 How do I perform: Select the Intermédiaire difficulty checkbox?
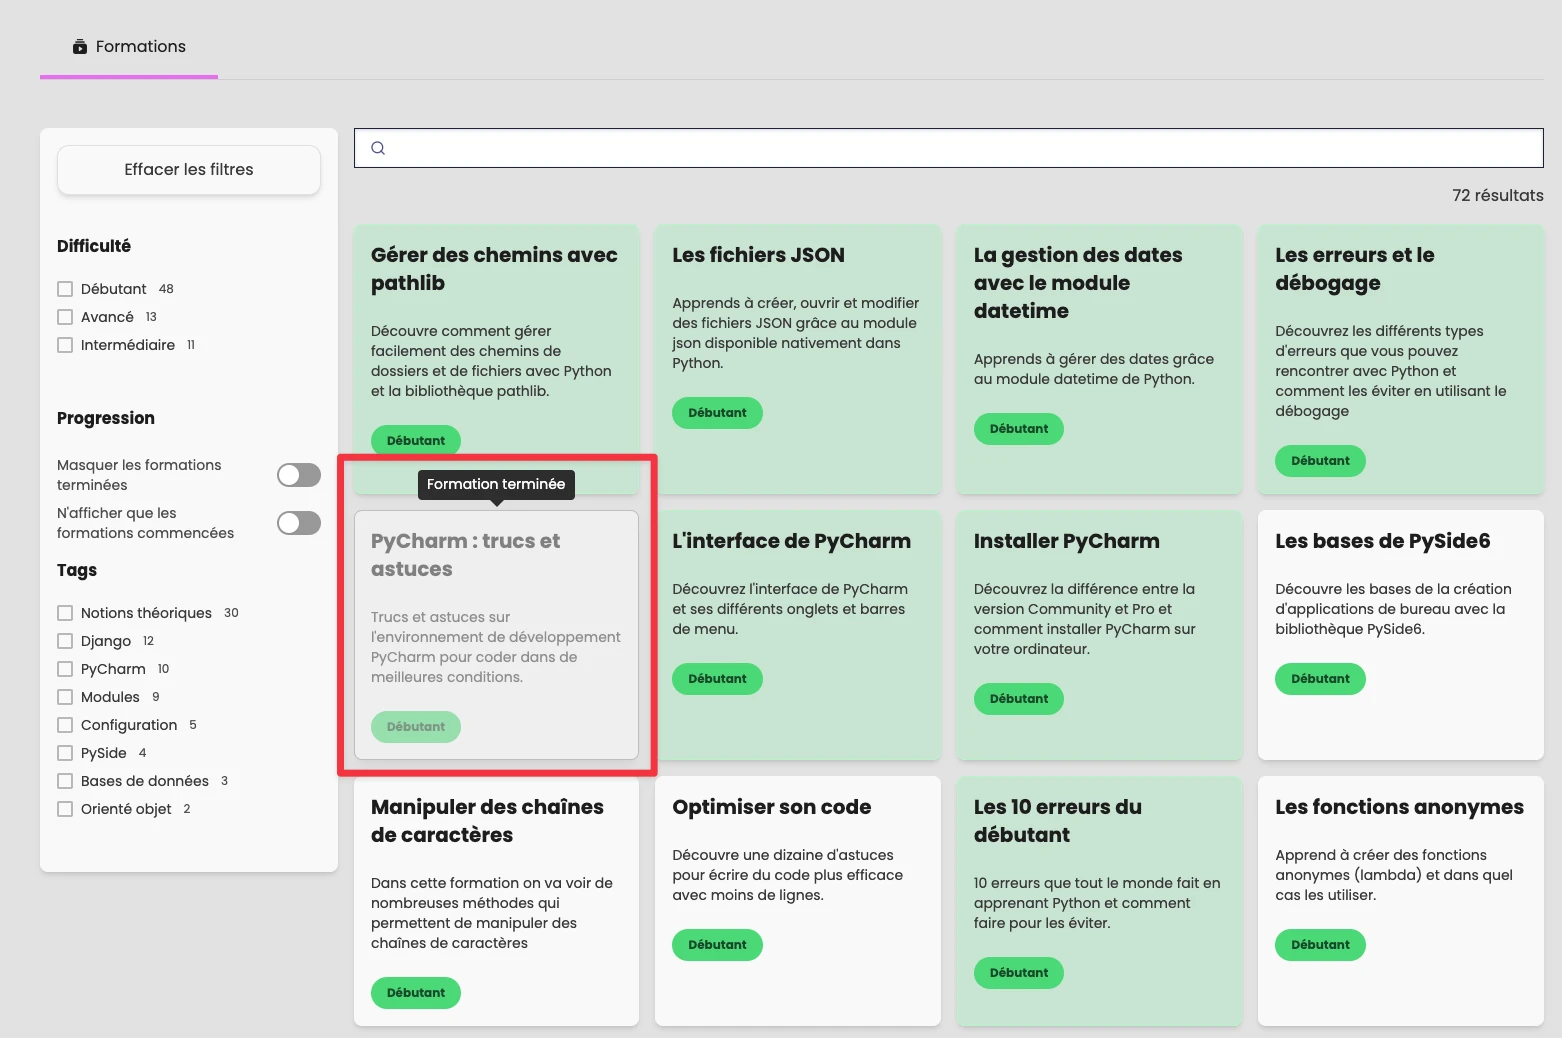tap(65, 345)
